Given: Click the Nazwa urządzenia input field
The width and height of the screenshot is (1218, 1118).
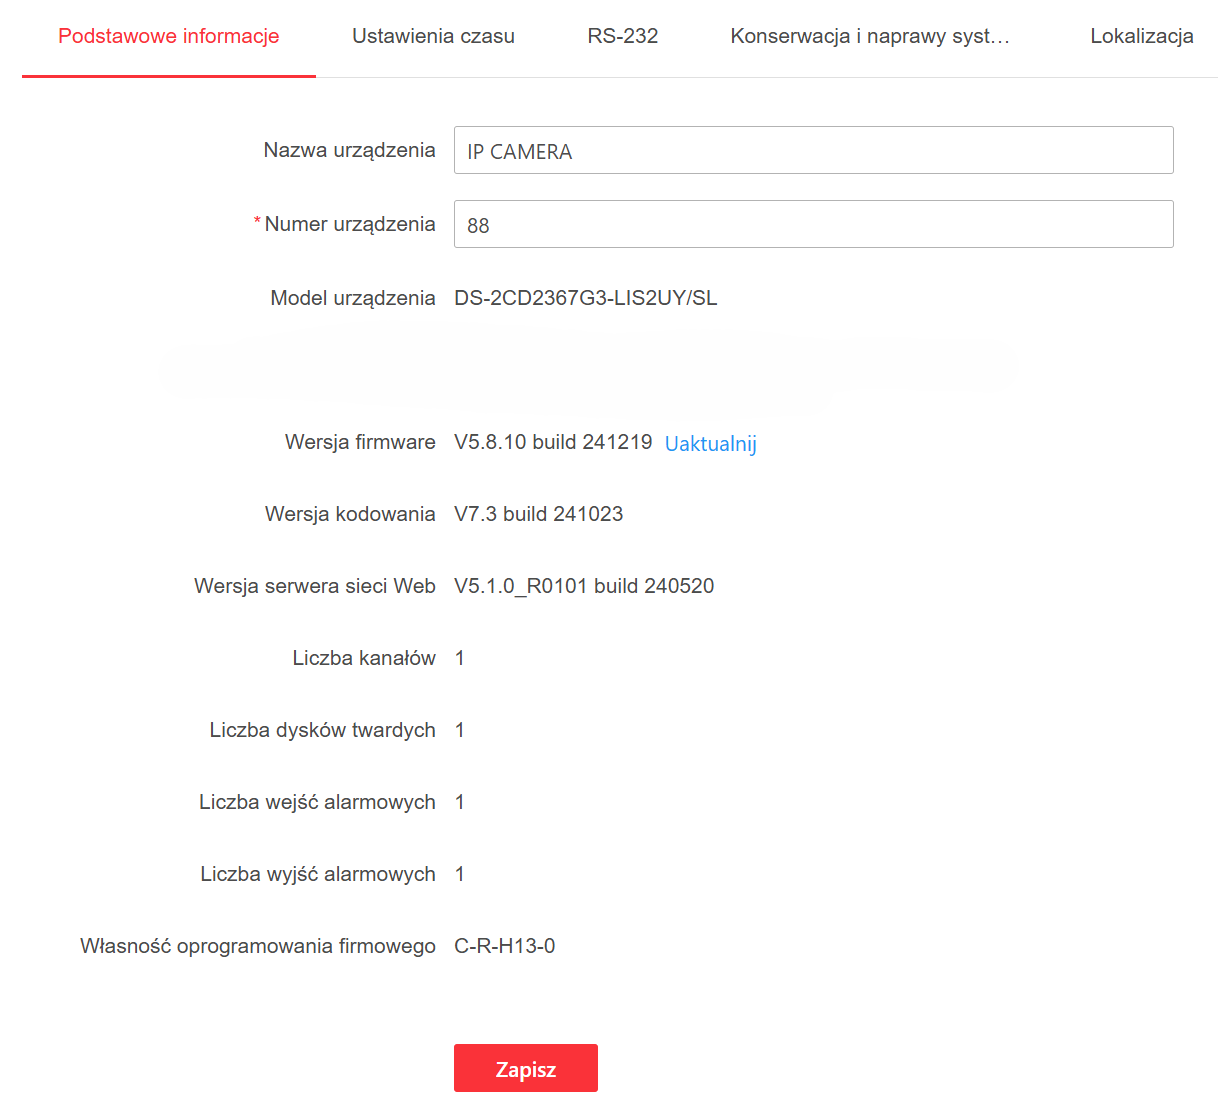Looking at the screenshot, I should [x=813, y=151].
